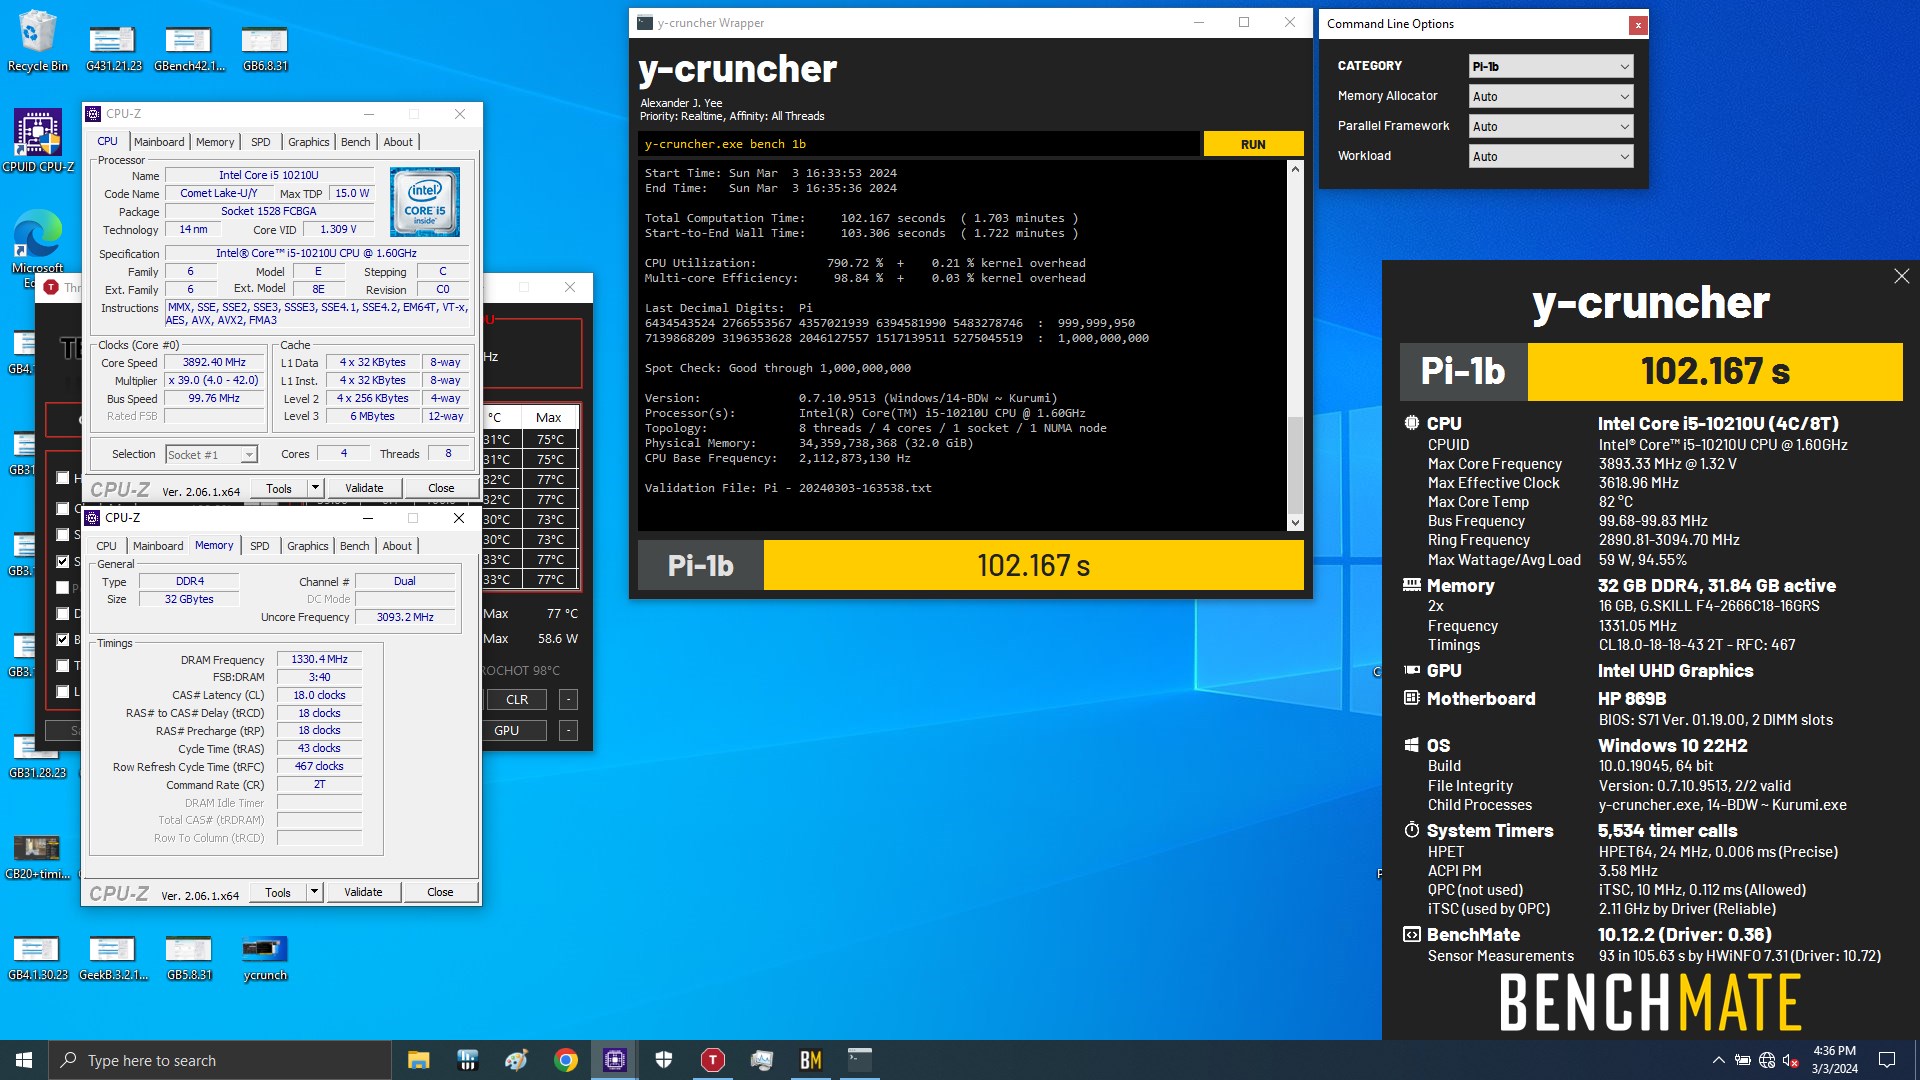The image size is (1920, 1080).
Task: Toggle the ThrottleStop checkbox labeled H
Action: coord(63,478)
